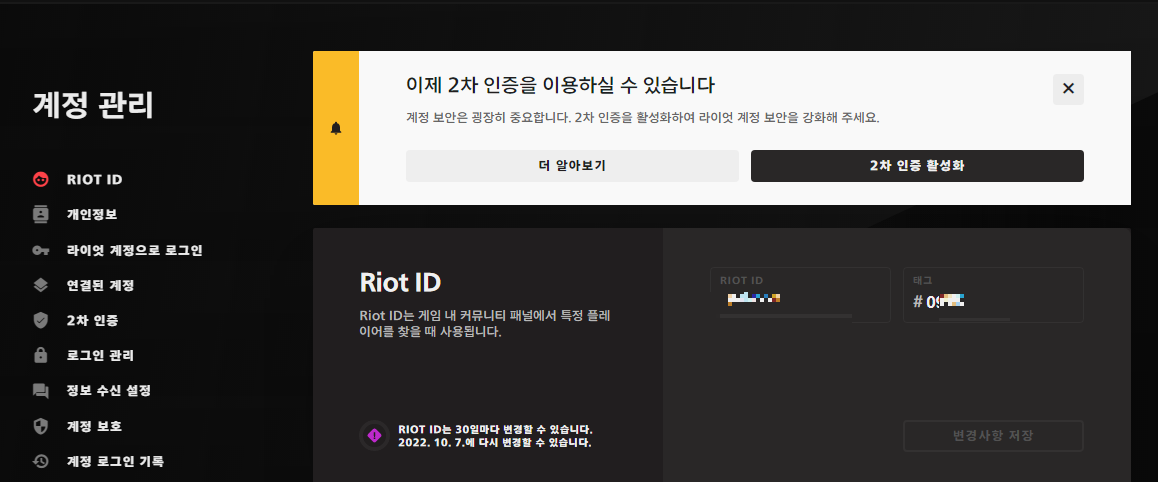
Task: Click the text 이제 2차 인증을 이용하실 수 있습니다
Action: [561, 85]
